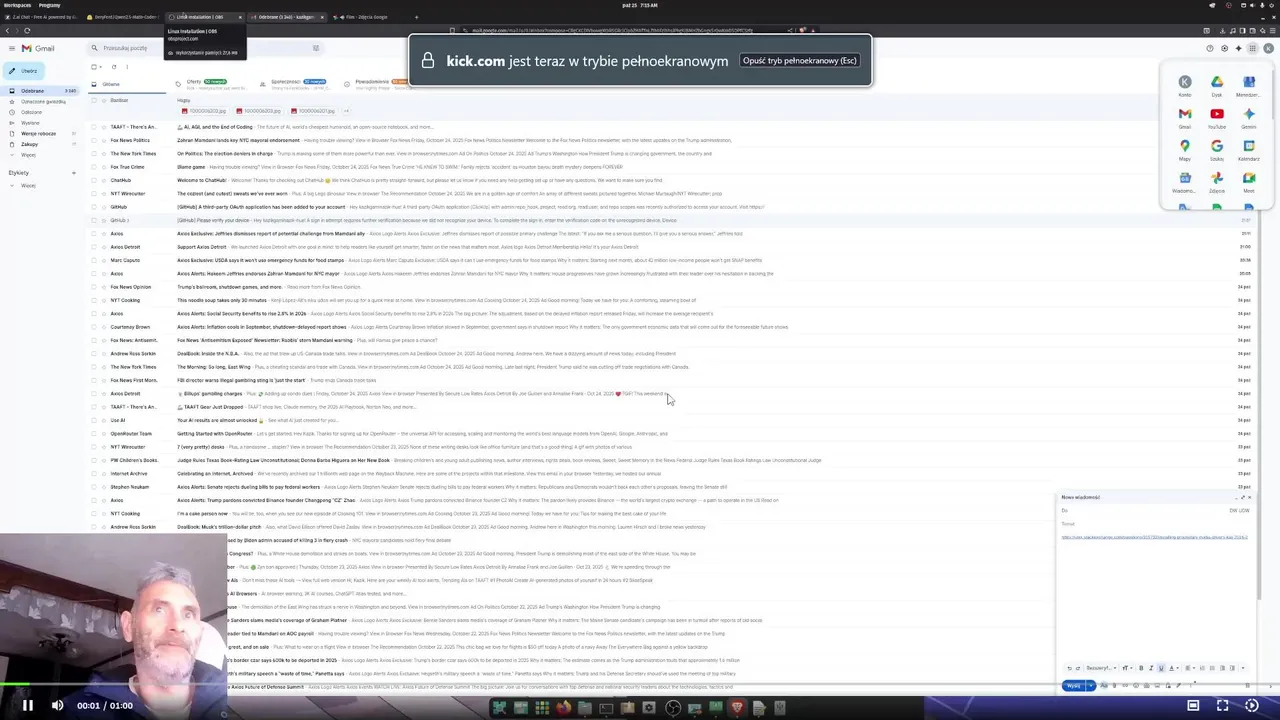Select the NYT Wirecutter 'coziest sweats' checkbox
The image size is (1280, 720).
[94, 193]
